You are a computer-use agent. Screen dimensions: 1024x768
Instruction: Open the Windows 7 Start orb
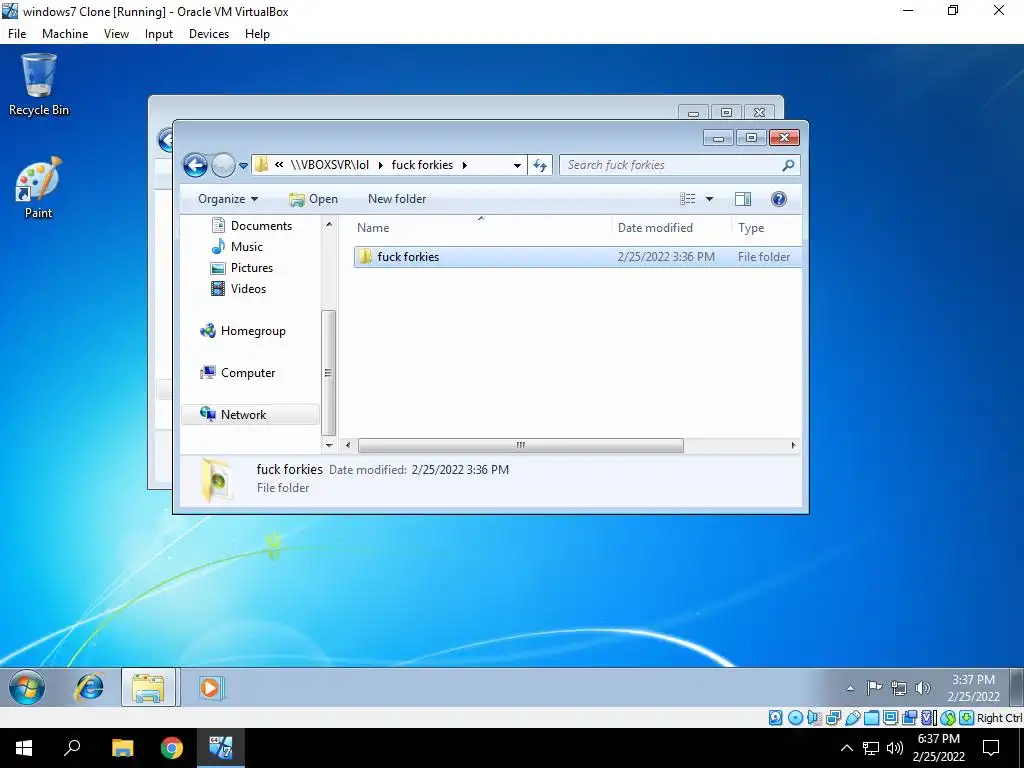pos(27,687)
